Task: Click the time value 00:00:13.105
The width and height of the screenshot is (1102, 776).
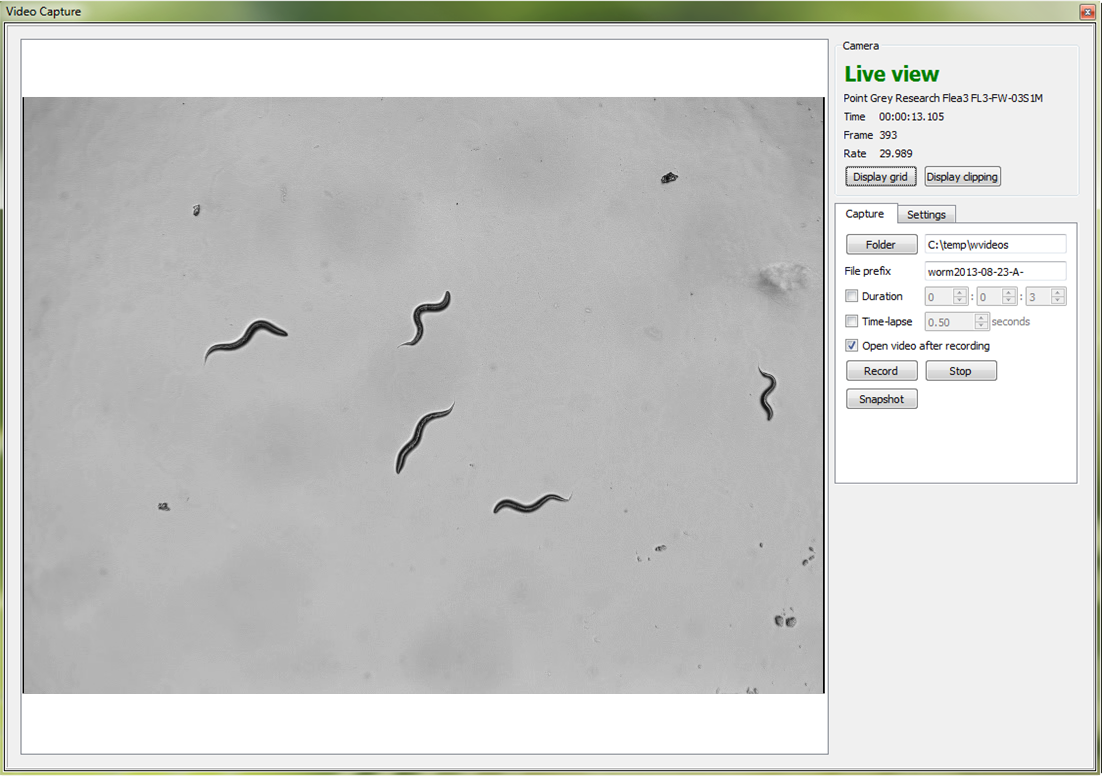Action: [912, 117]
